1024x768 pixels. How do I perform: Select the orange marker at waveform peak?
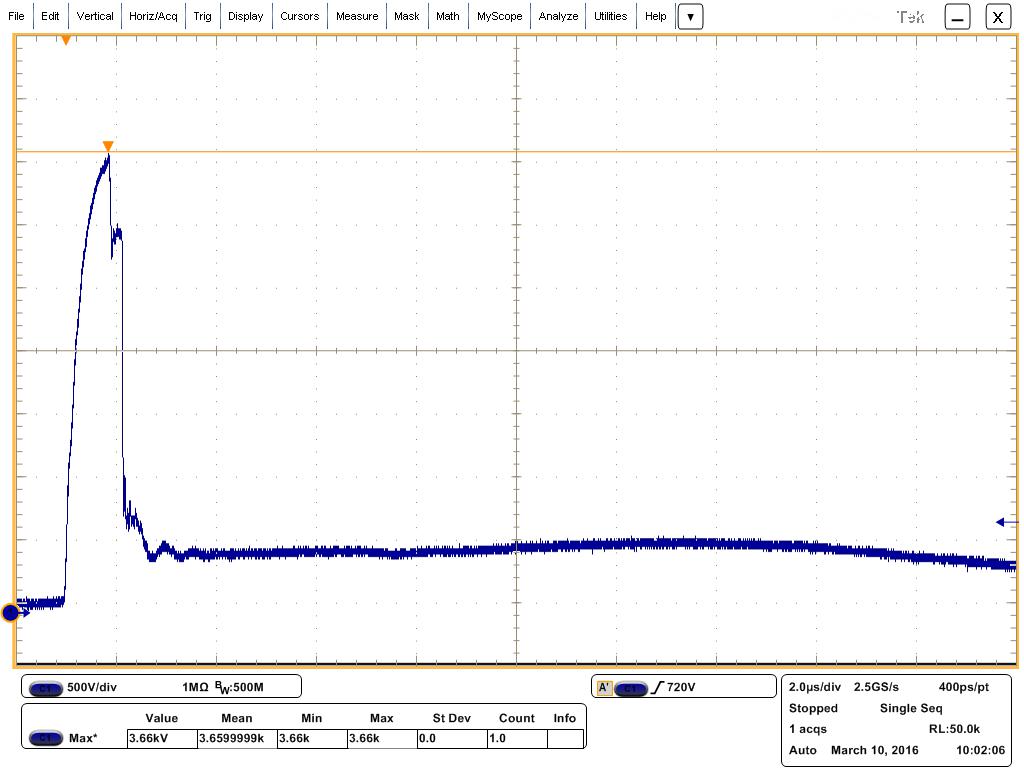coord(108,147)
